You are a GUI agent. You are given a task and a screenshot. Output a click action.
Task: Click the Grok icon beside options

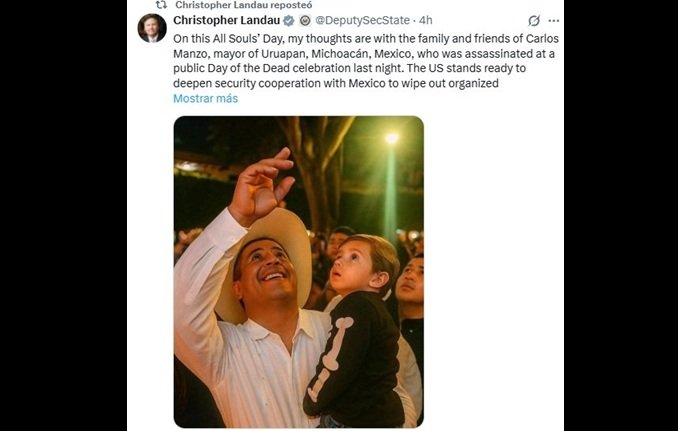click(534, 21)
